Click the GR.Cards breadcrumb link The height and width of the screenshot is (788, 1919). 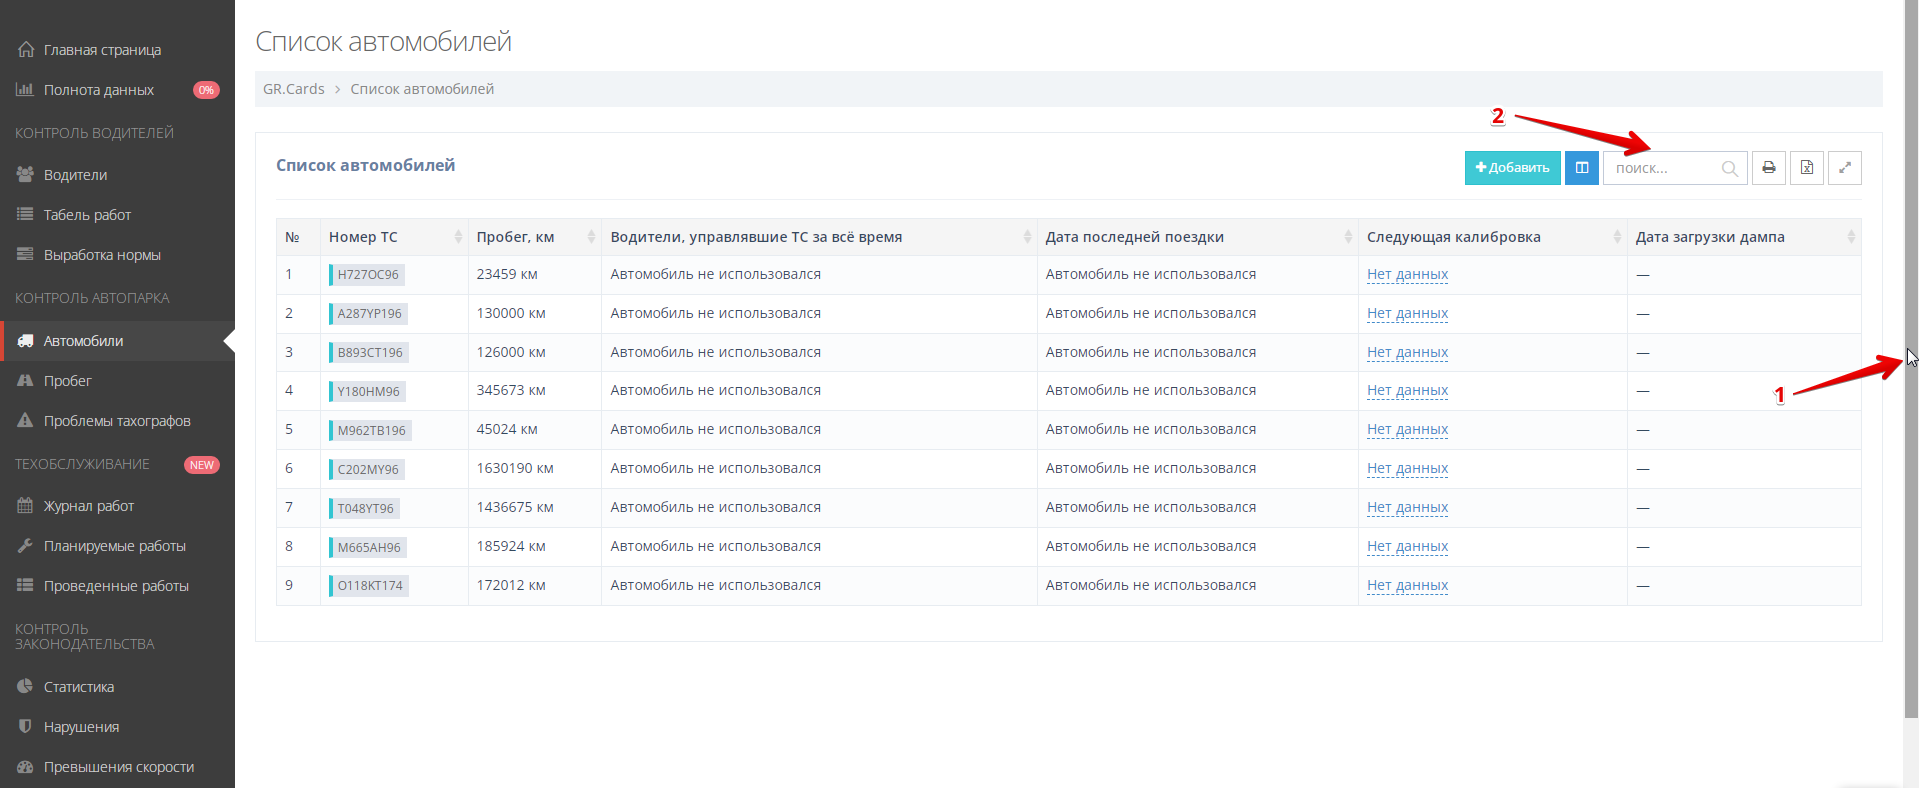click(293, 89)
